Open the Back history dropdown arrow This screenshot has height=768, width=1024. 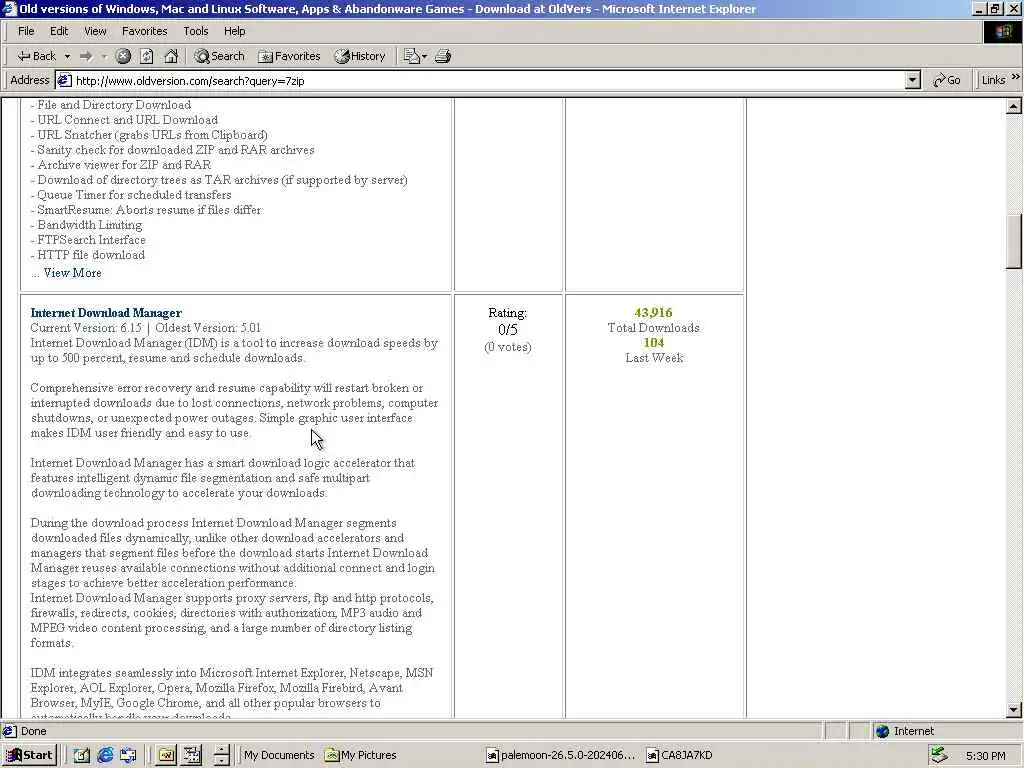(x=67, y=56)
